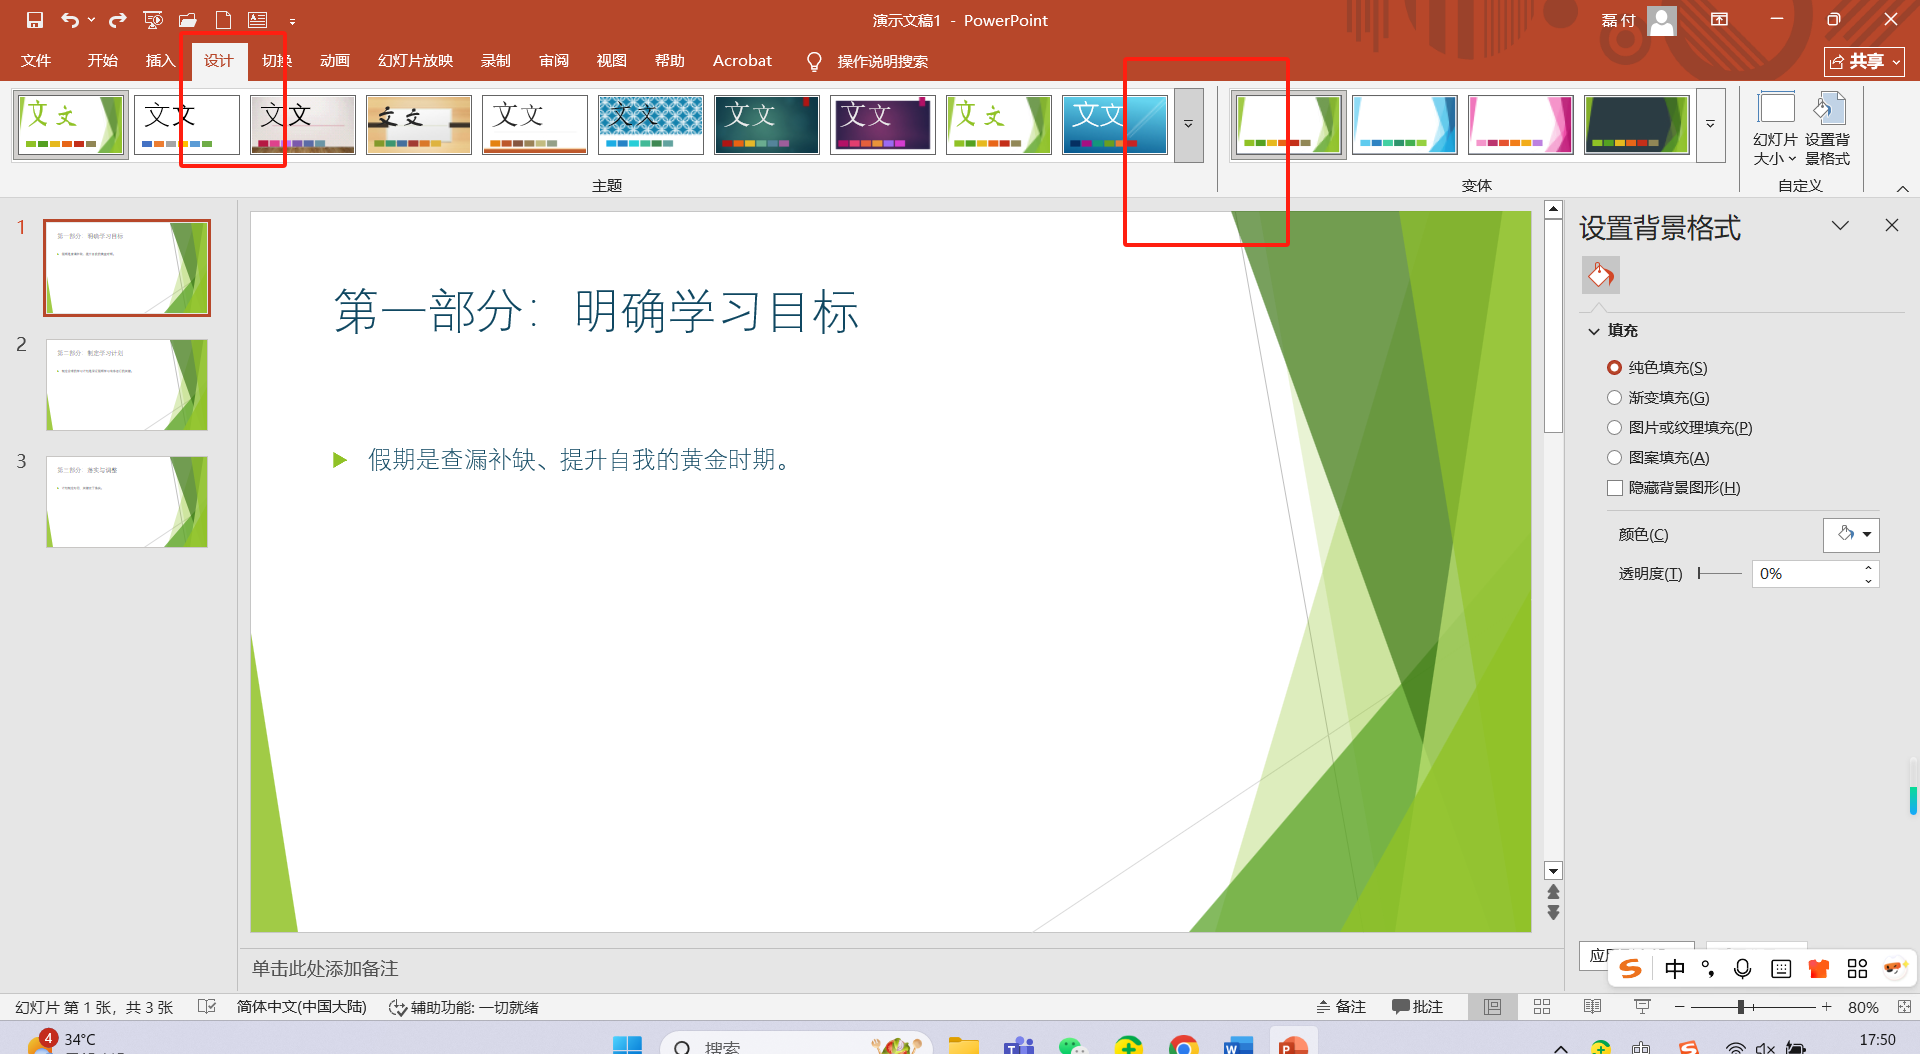Collapse the 填充 section

click(x=1594, y=331)
